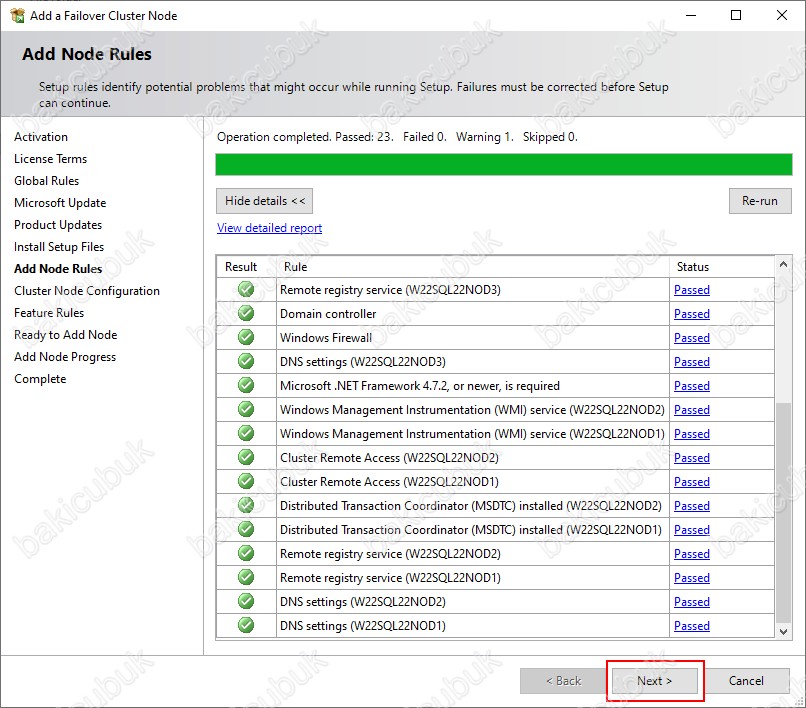806x708 pixels.
Task: Click check icon for Cluster Remote Access W22SQL22NOD2
Action: (x=246, y=457)
